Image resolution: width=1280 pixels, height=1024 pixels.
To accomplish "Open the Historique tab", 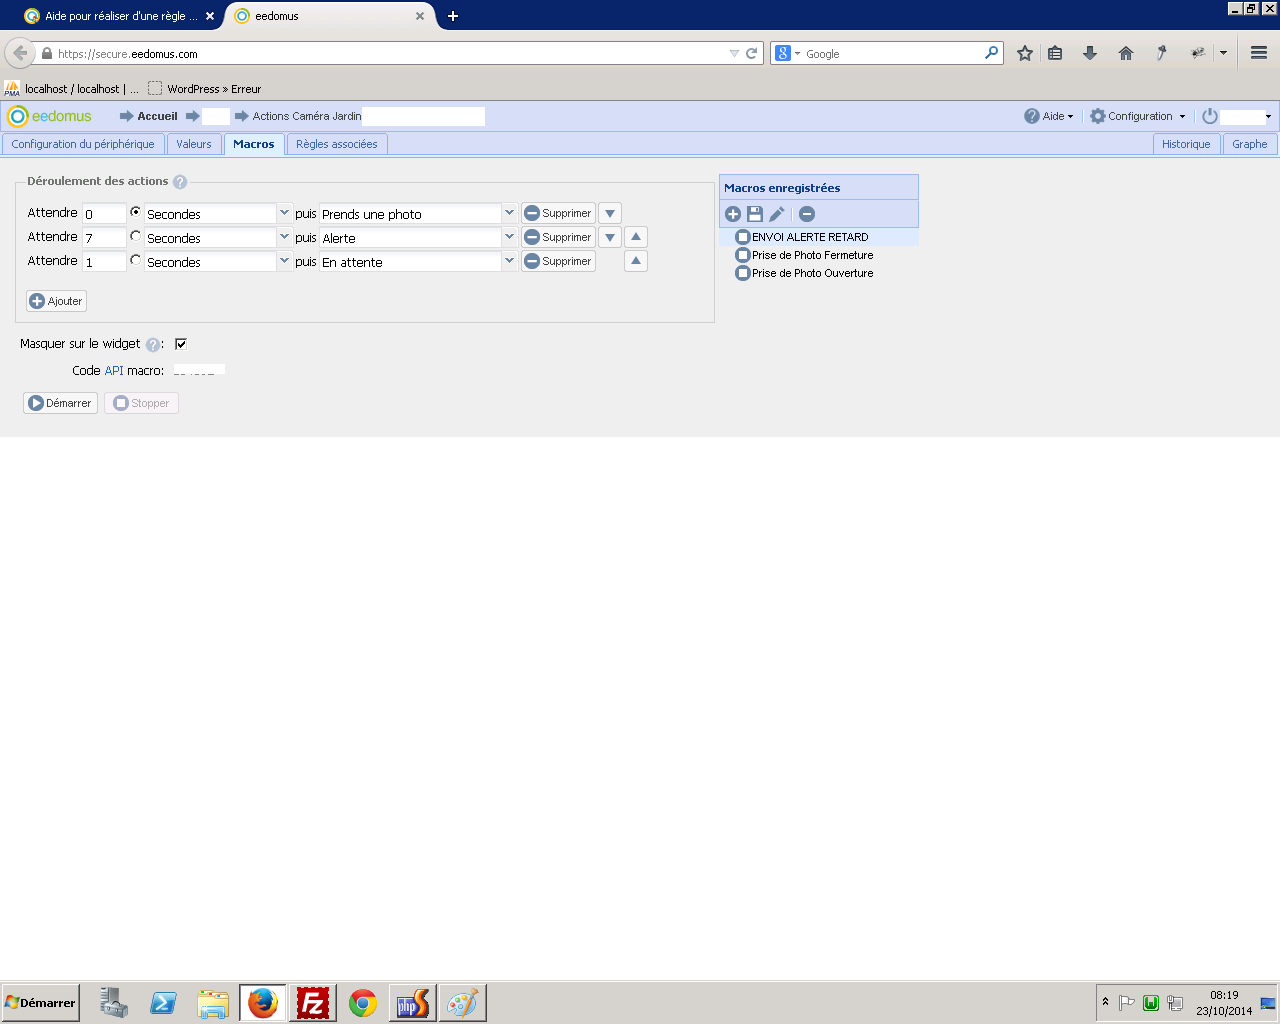I will (1186, 144).
